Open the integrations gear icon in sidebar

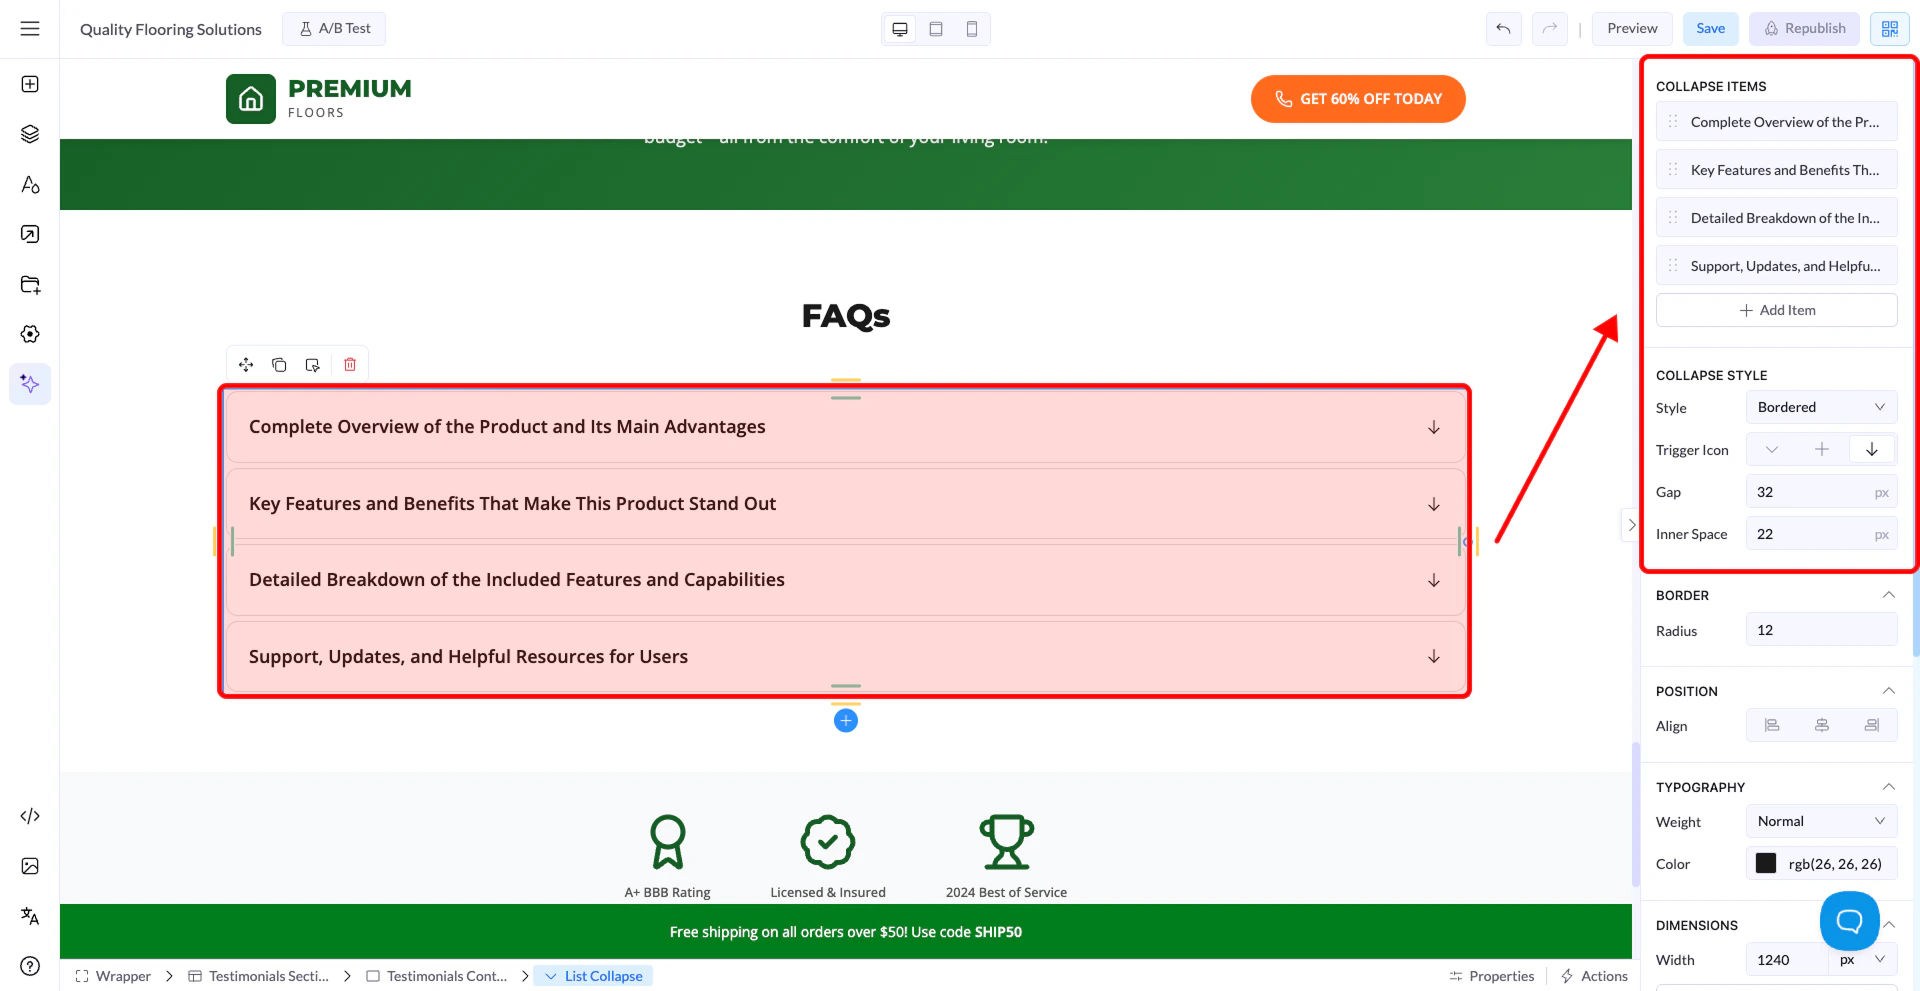coord(30,334)
